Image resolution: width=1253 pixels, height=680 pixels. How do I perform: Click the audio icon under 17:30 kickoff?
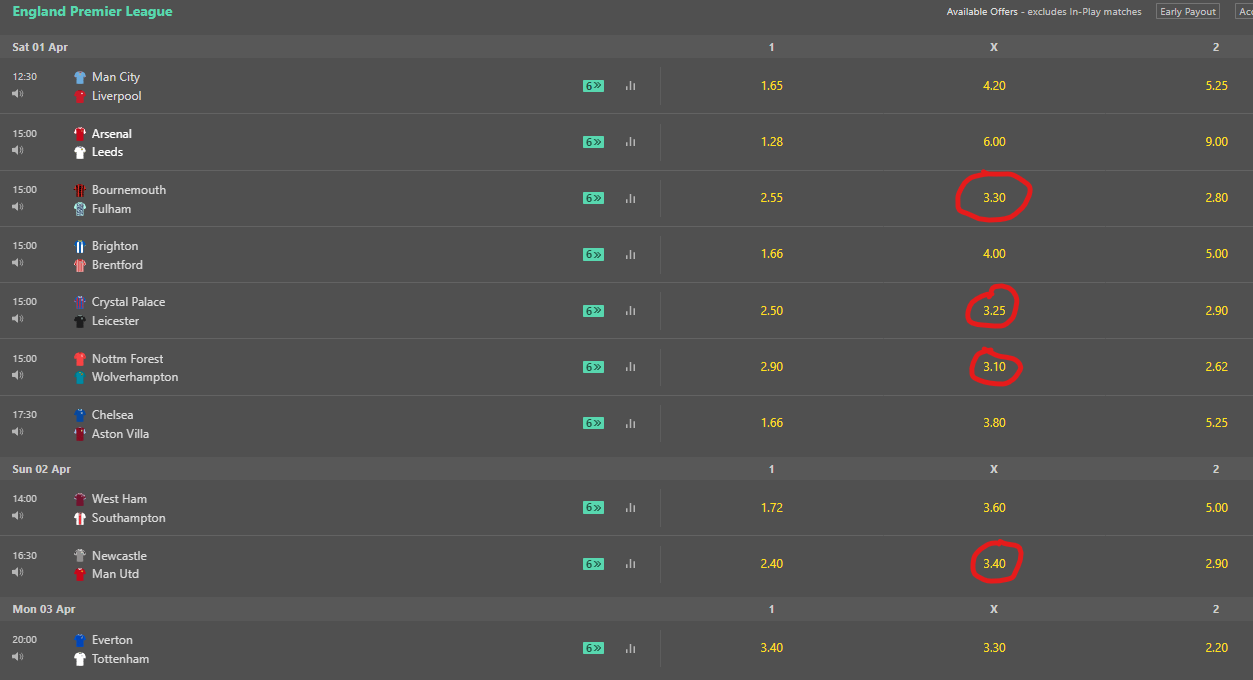click(17, 431)
